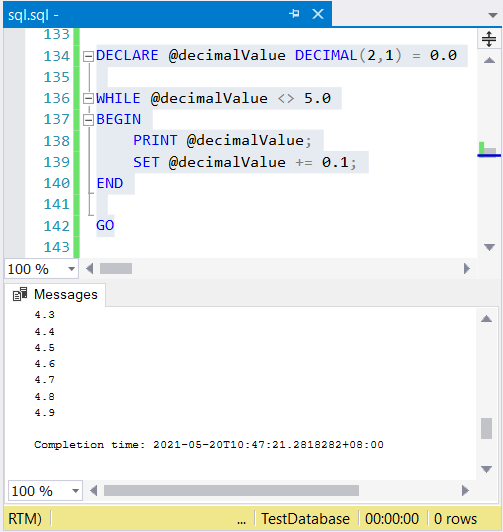This screenshot has height=532, width=503.
Task: Click the RTM) status bar entry
Action: (25, 519)
